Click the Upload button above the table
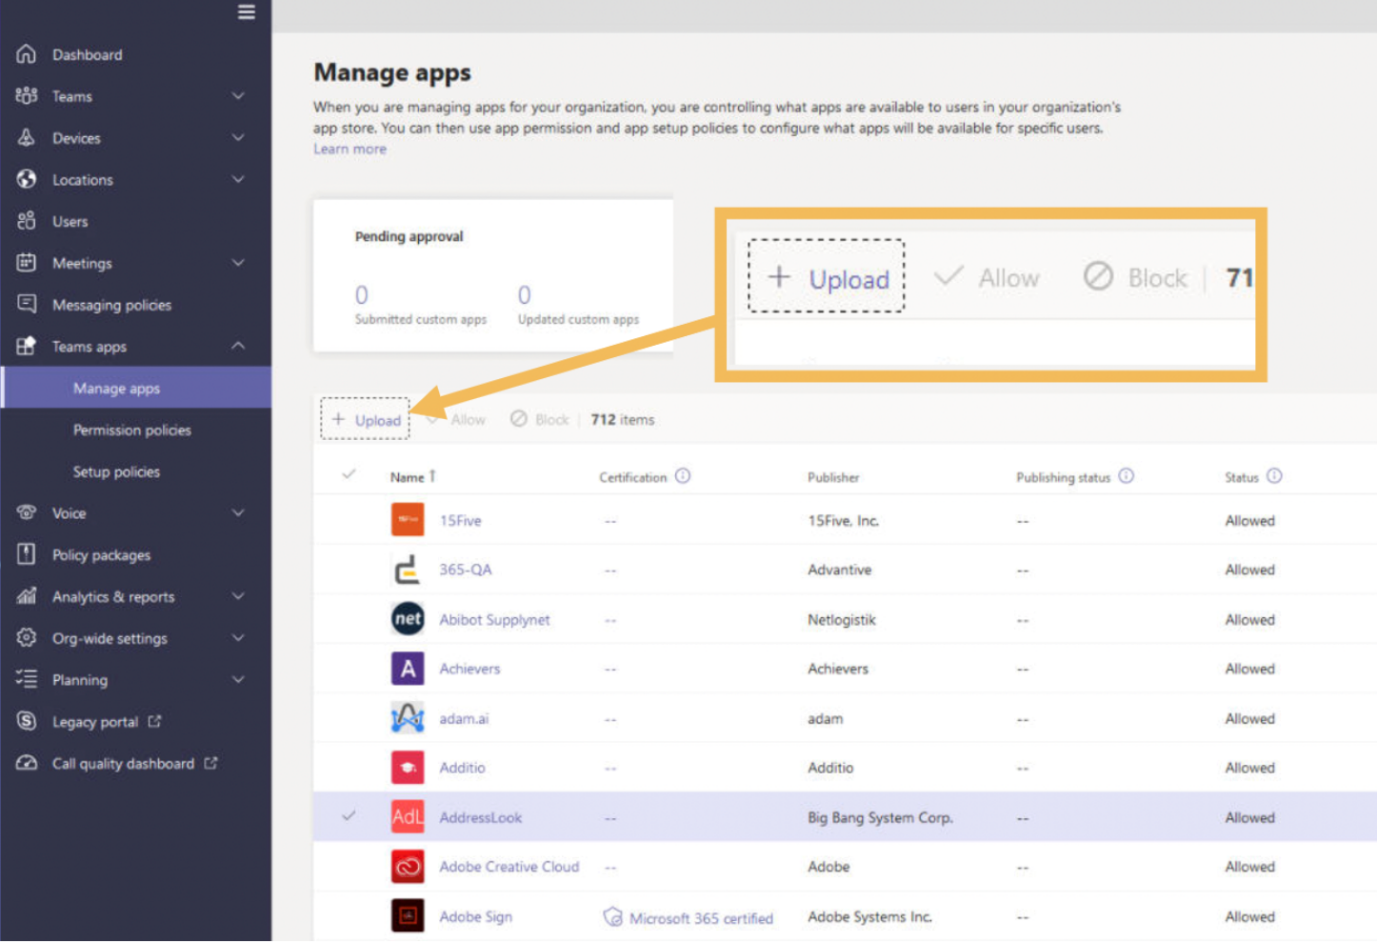 [x=366, y=420]
